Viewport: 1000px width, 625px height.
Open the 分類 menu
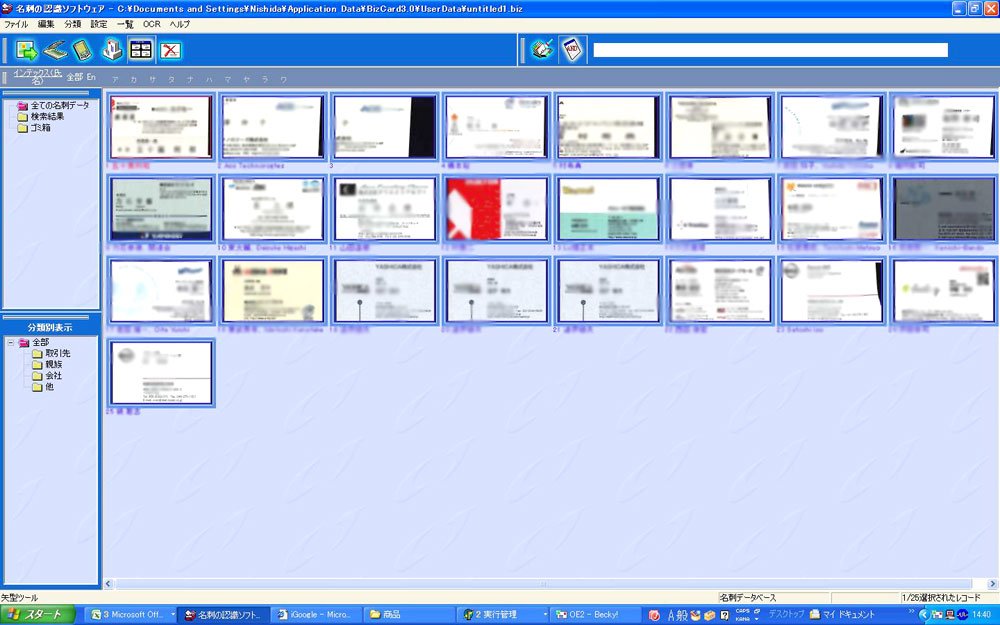coord(73,24)
